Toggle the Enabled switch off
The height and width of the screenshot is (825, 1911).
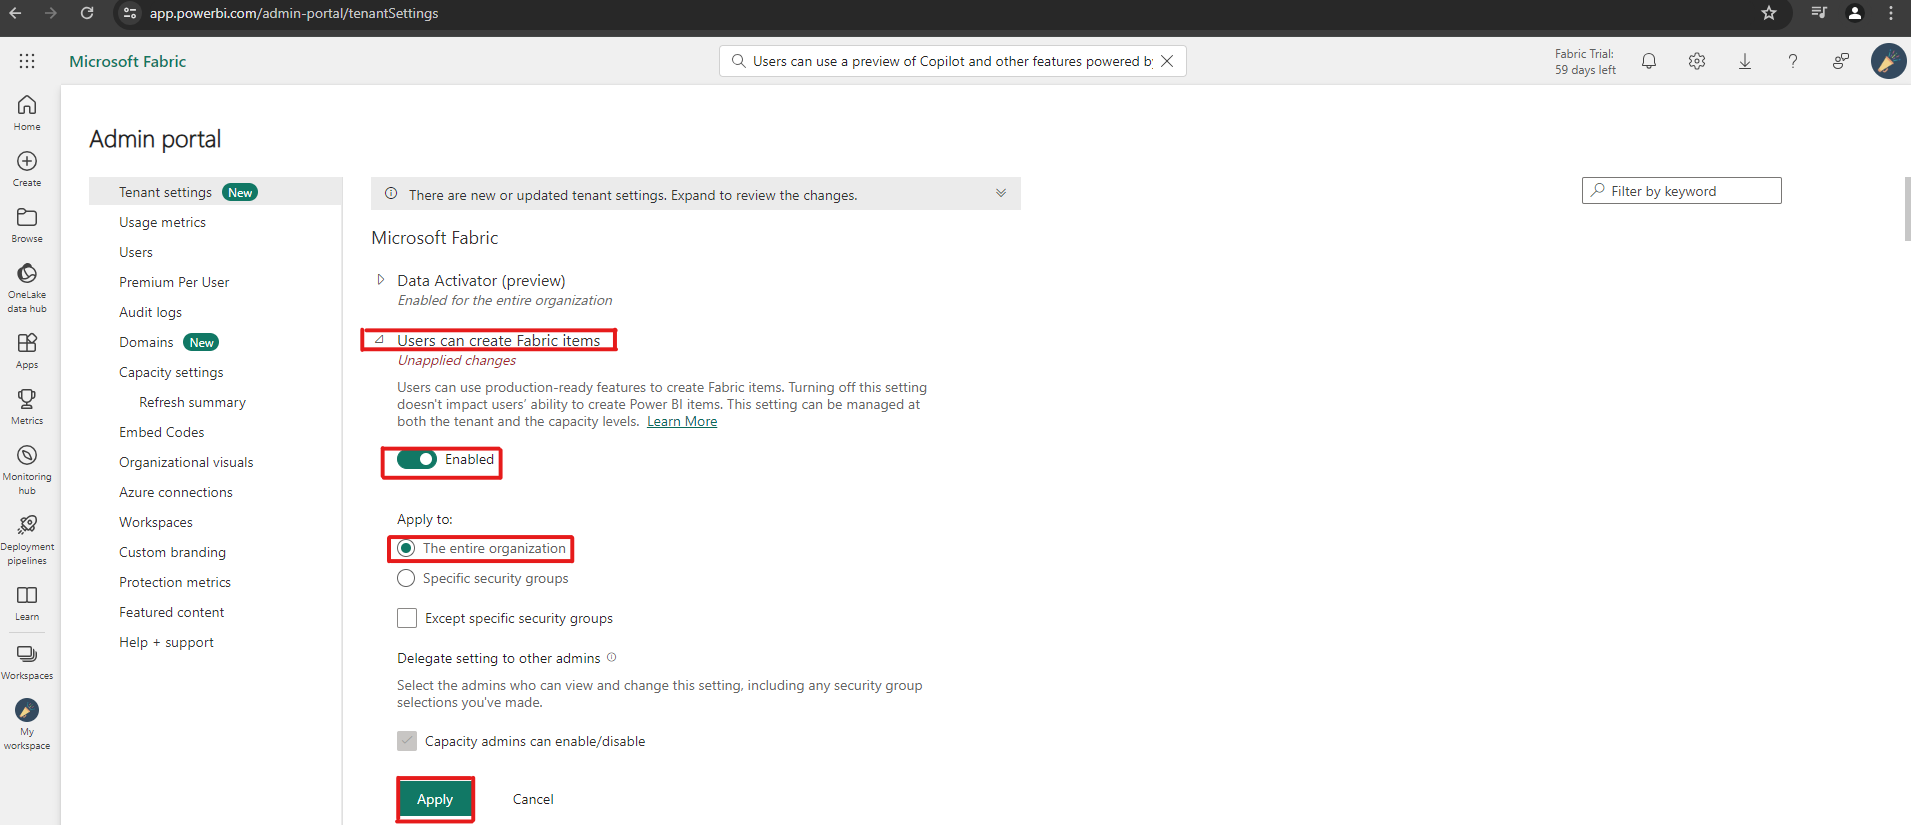point(417,460)
